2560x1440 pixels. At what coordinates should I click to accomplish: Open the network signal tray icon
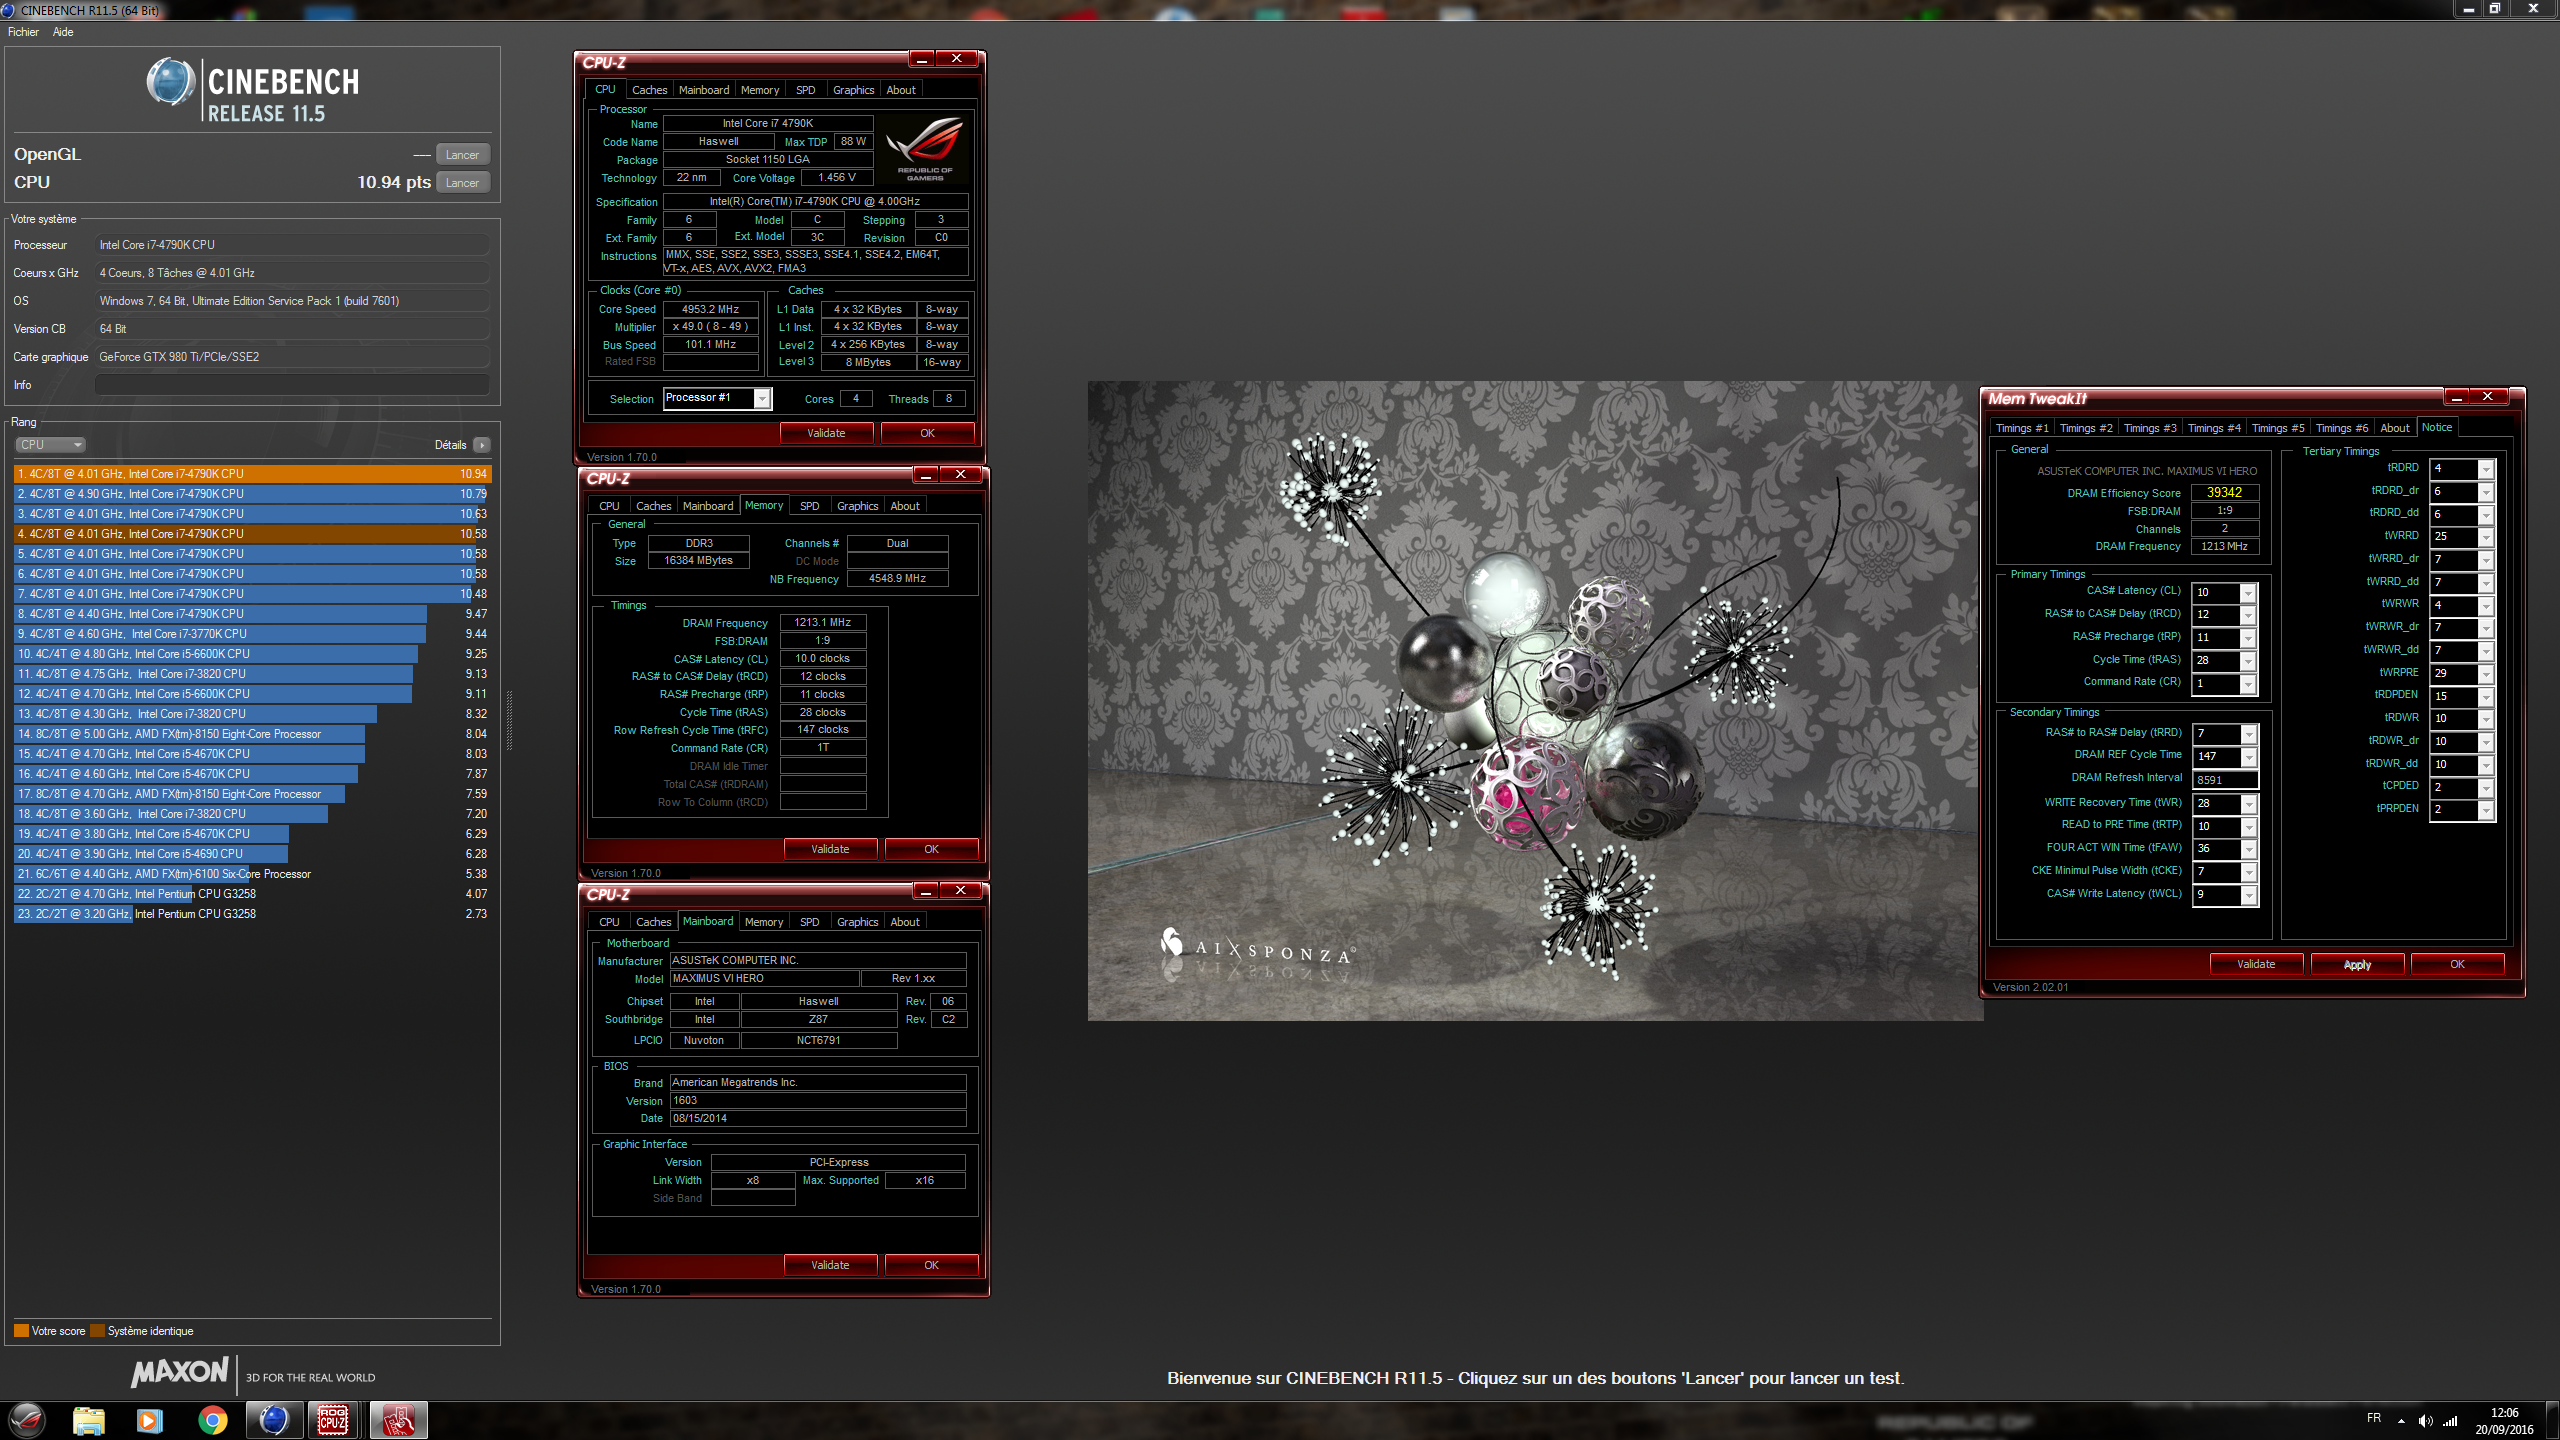click(x=2450, y=1421)
